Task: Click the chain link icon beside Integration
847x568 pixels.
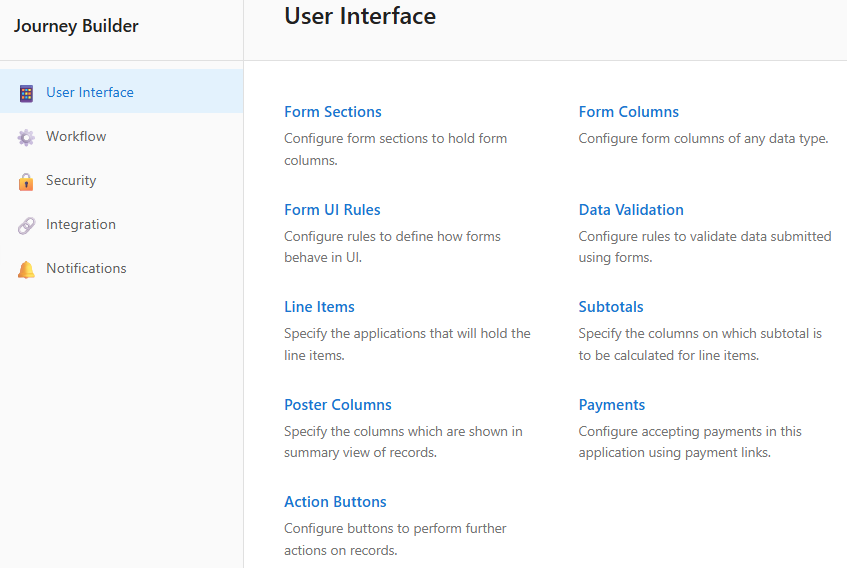Action: [26, 225]
